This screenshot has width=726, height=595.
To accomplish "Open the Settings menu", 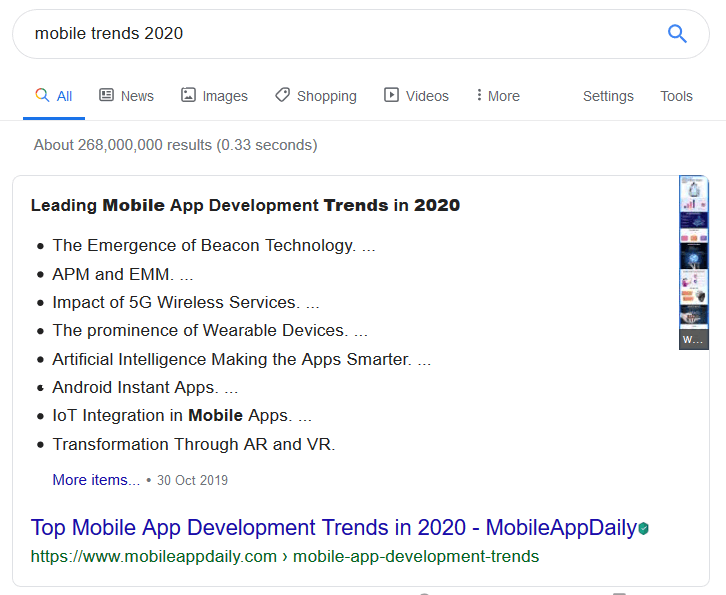I will point(608,96).
